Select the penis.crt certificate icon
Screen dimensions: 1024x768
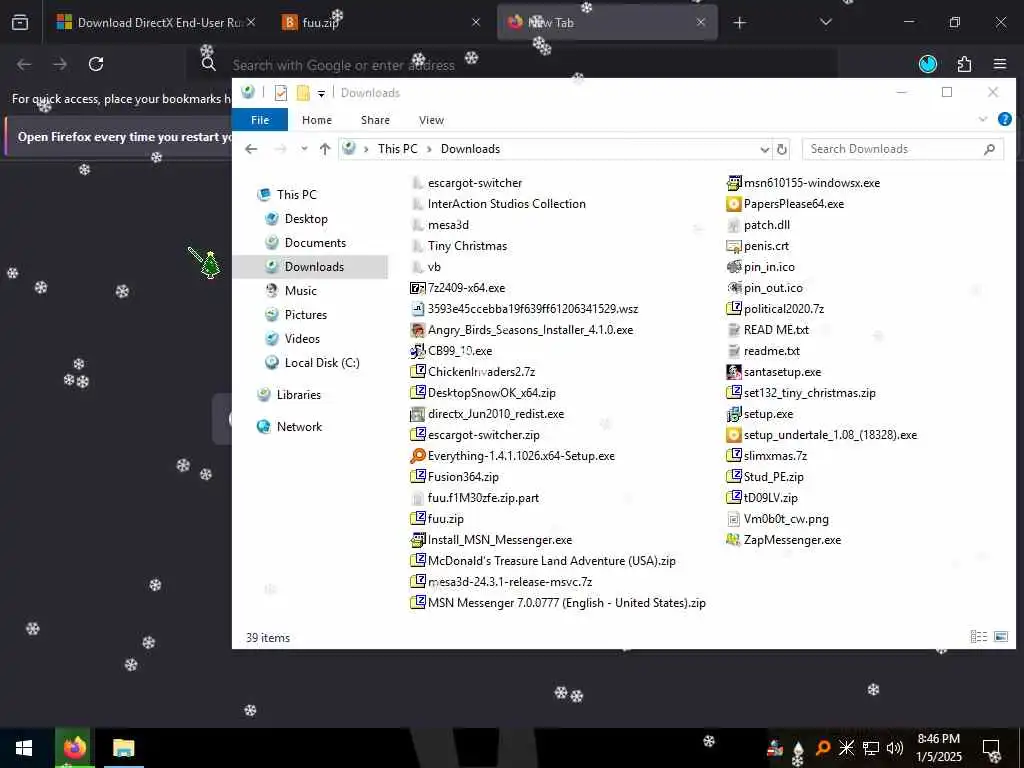tap(734, 246)
